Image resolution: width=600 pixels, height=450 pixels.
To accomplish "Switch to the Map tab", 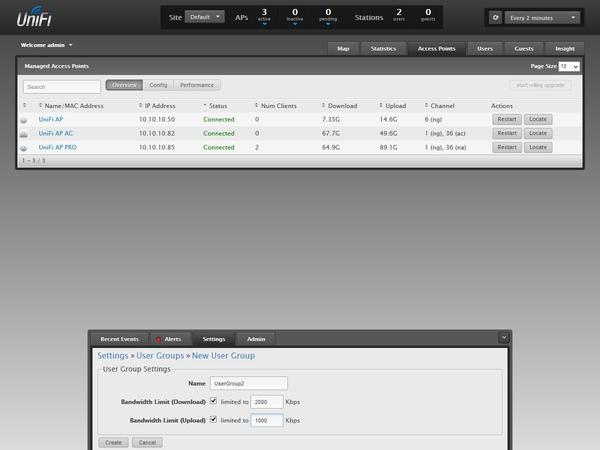I will coord(343,49).
